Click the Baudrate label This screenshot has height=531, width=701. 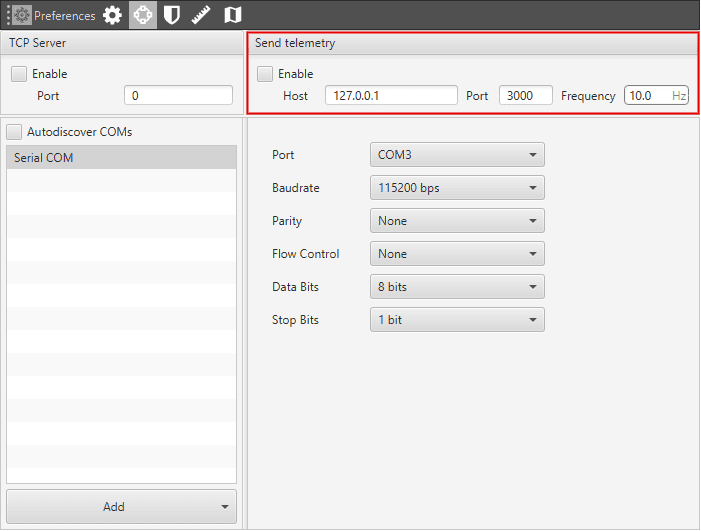pos(296,188)
